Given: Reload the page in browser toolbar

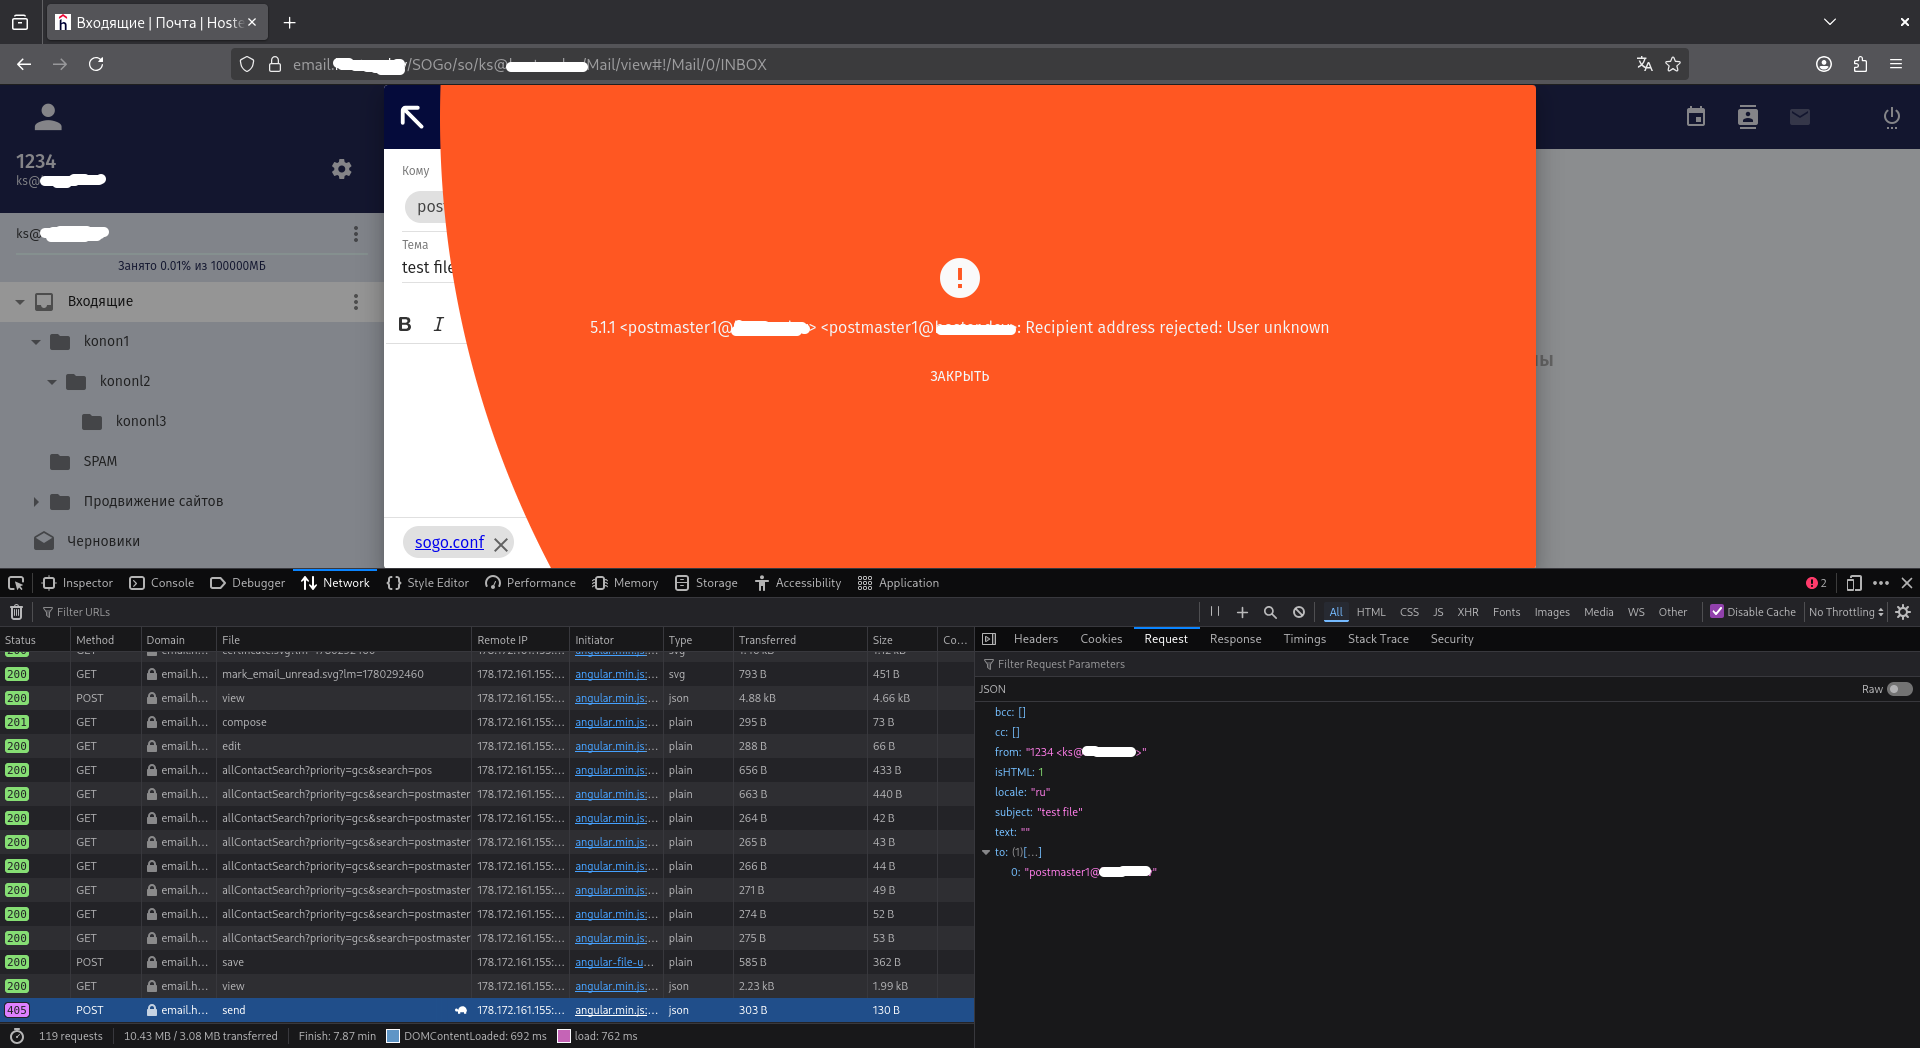Looking at the screenshot, I should pyautogui.click(x=96, y=64).
